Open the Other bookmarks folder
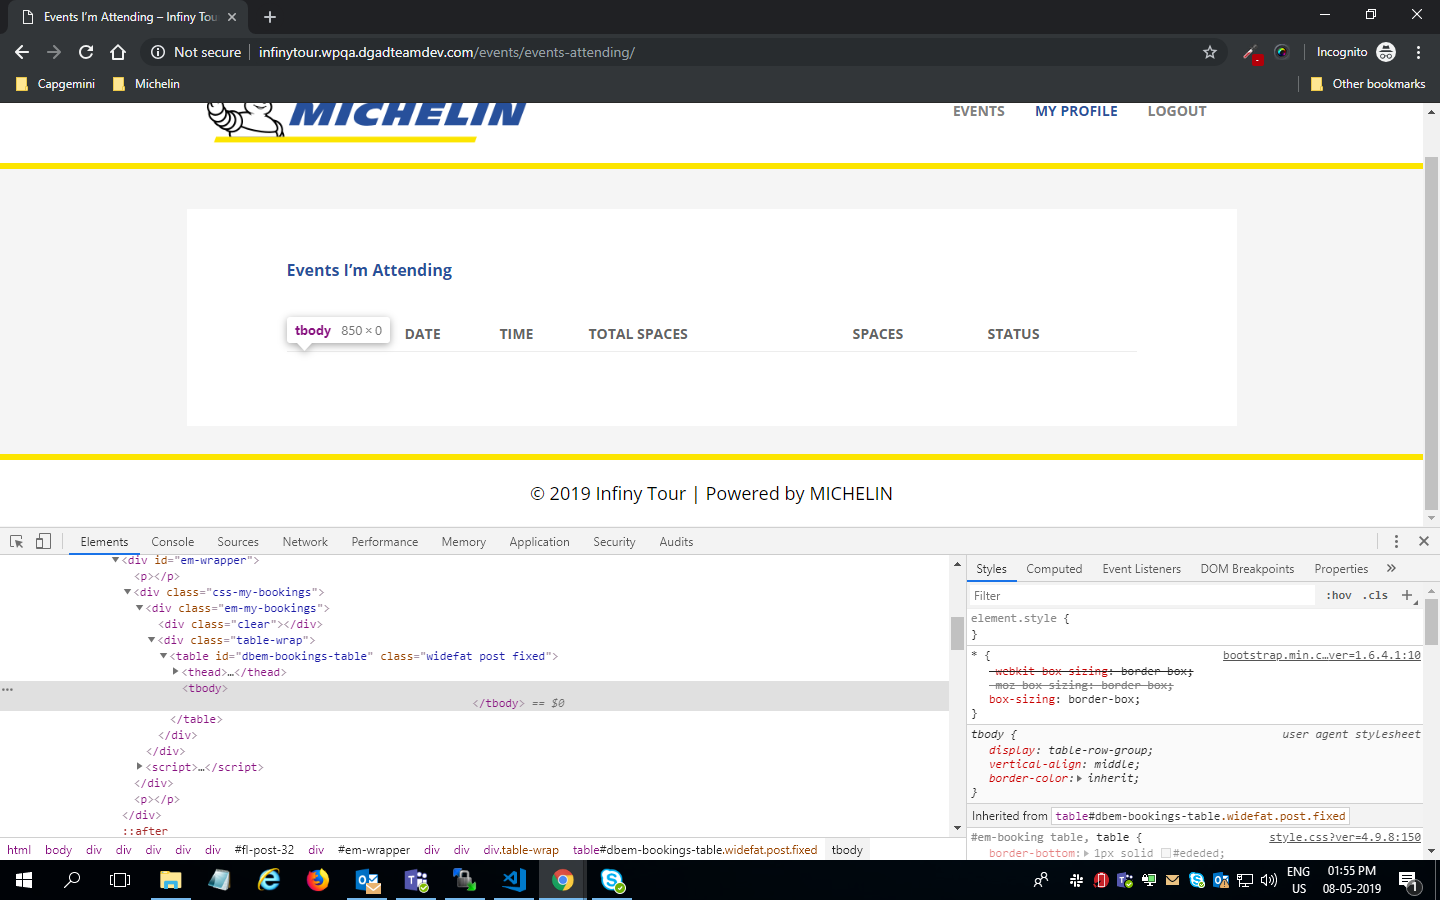This screenshot has width=1440, height=900. pos(1368,84)
